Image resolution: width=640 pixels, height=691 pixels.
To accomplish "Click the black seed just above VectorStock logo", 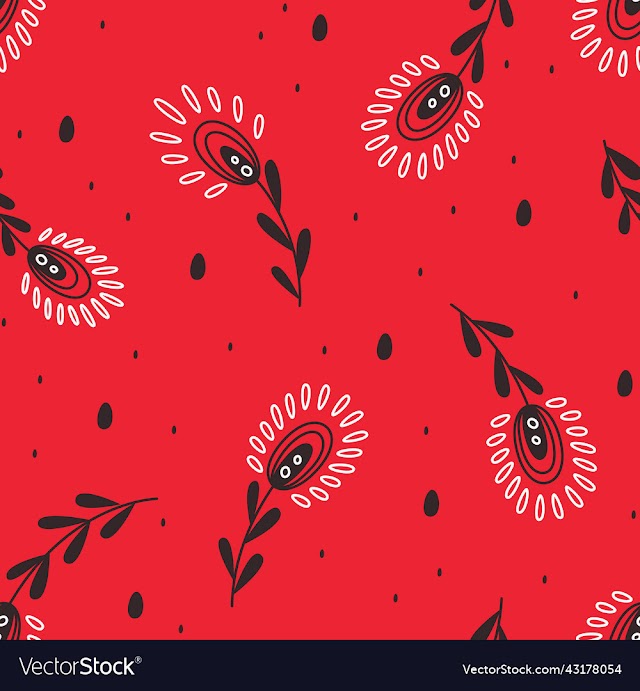I will (136, 605).
